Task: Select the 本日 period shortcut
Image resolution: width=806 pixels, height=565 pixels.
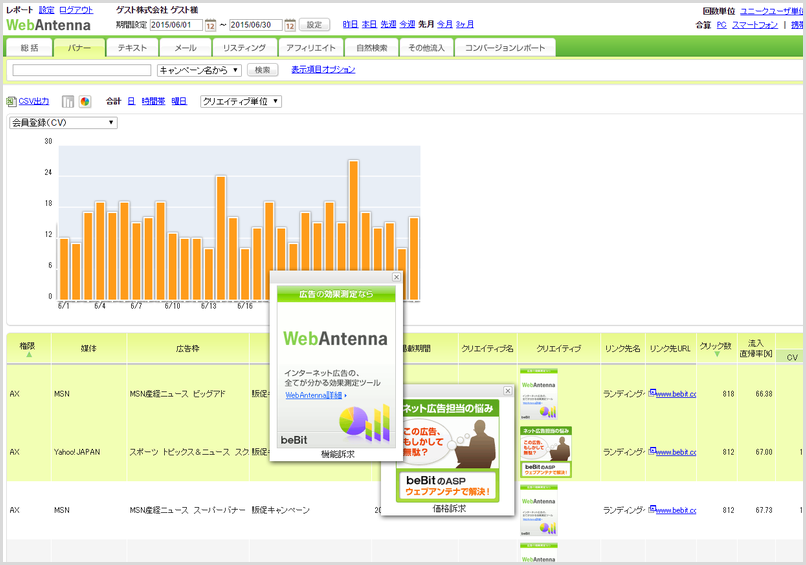Action: point(369,24)
